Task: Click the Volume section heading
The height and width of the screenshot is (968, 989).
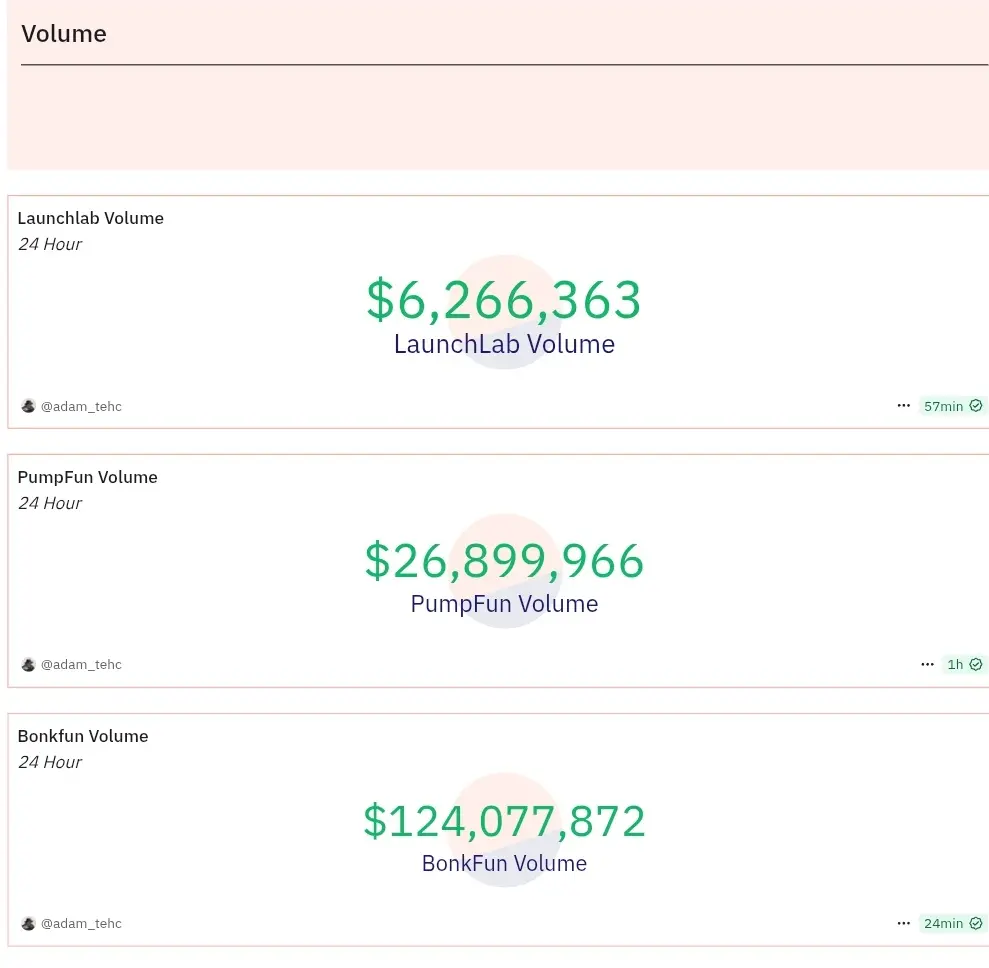Action: click(x=64, y=34)
